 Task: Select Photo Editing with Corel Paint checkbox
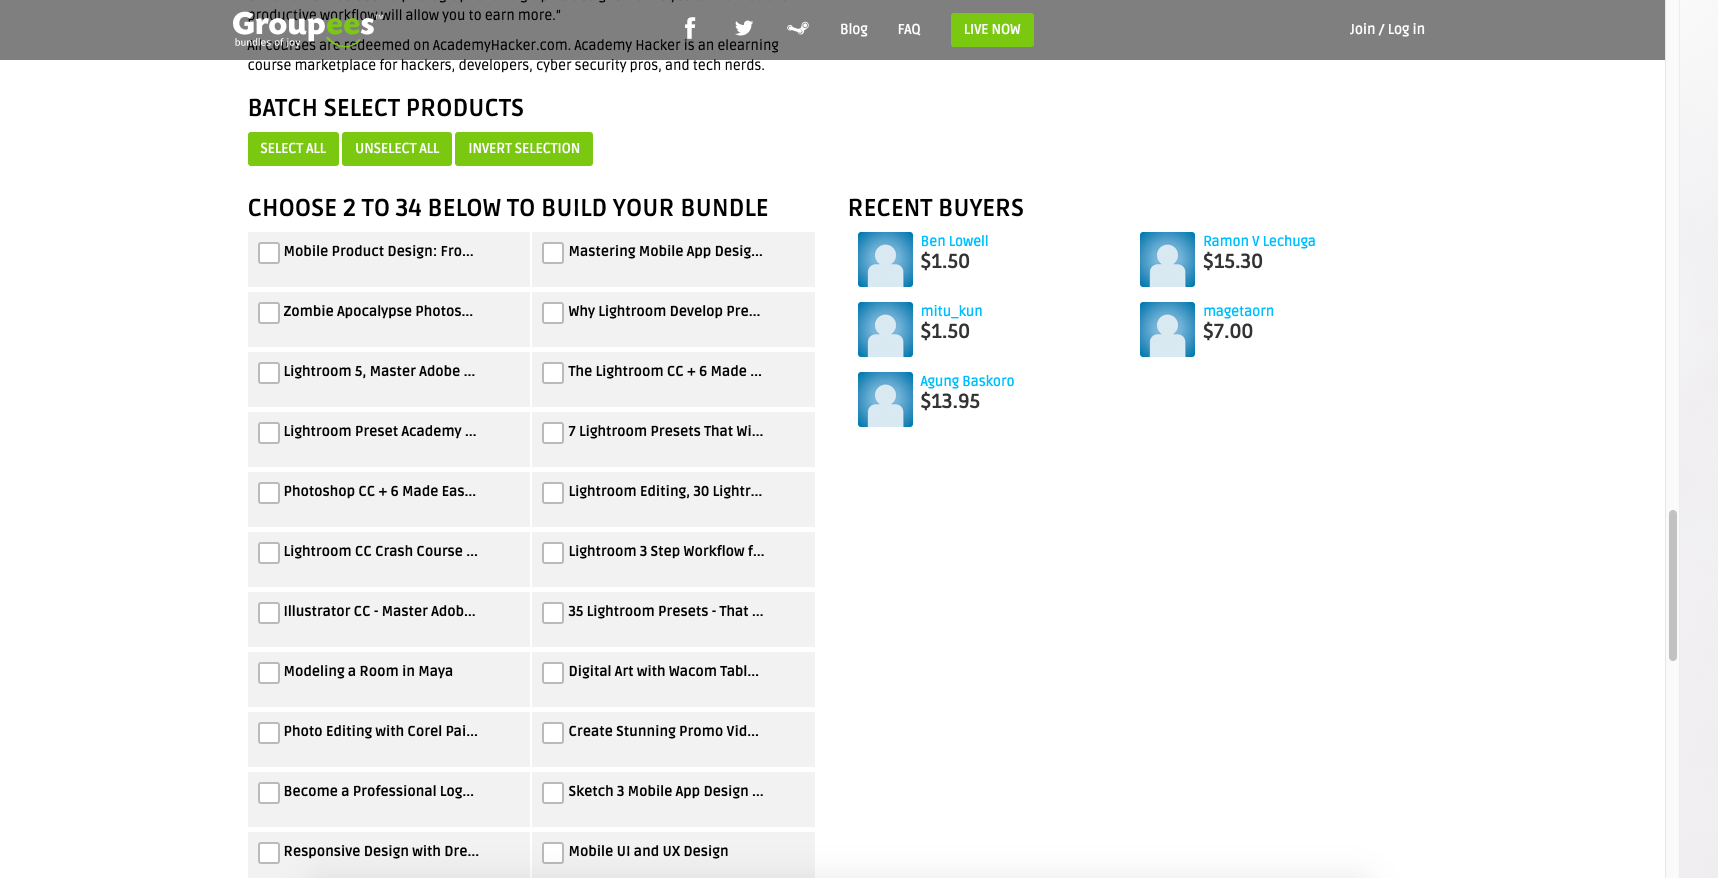[269, 733]
